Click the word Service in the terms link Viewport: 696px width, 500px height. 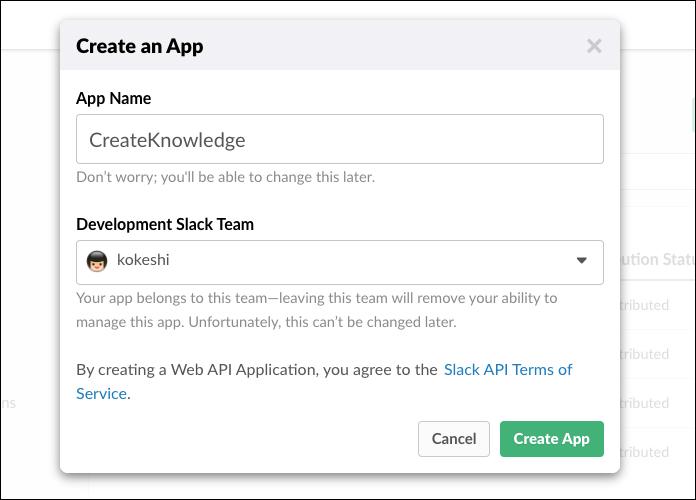point(101,393)
